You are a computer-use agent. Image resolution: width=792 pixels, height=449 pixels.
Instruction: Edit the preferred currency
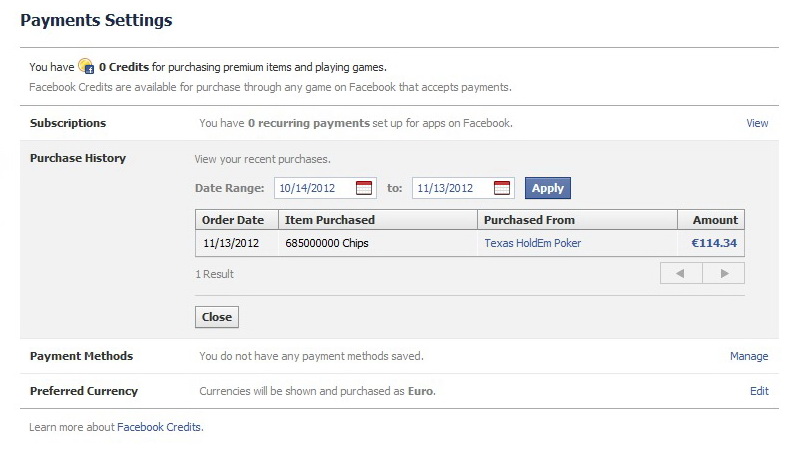759,391
